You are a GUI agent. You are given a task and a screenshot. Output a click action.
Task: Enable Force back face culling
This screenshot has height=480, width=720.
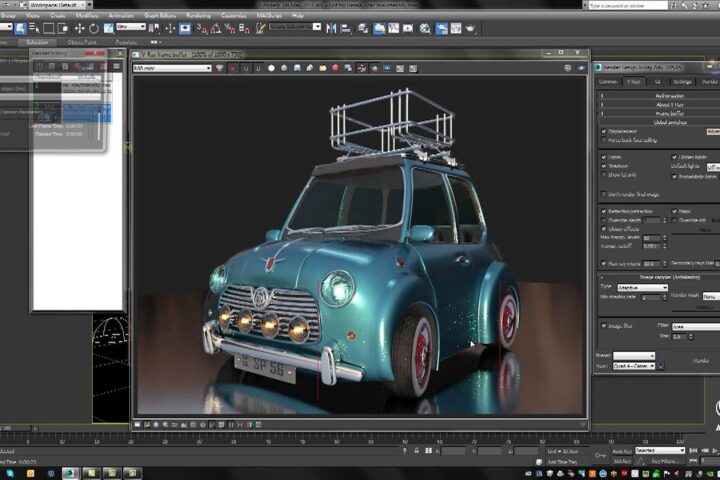[x=604, y=140]
